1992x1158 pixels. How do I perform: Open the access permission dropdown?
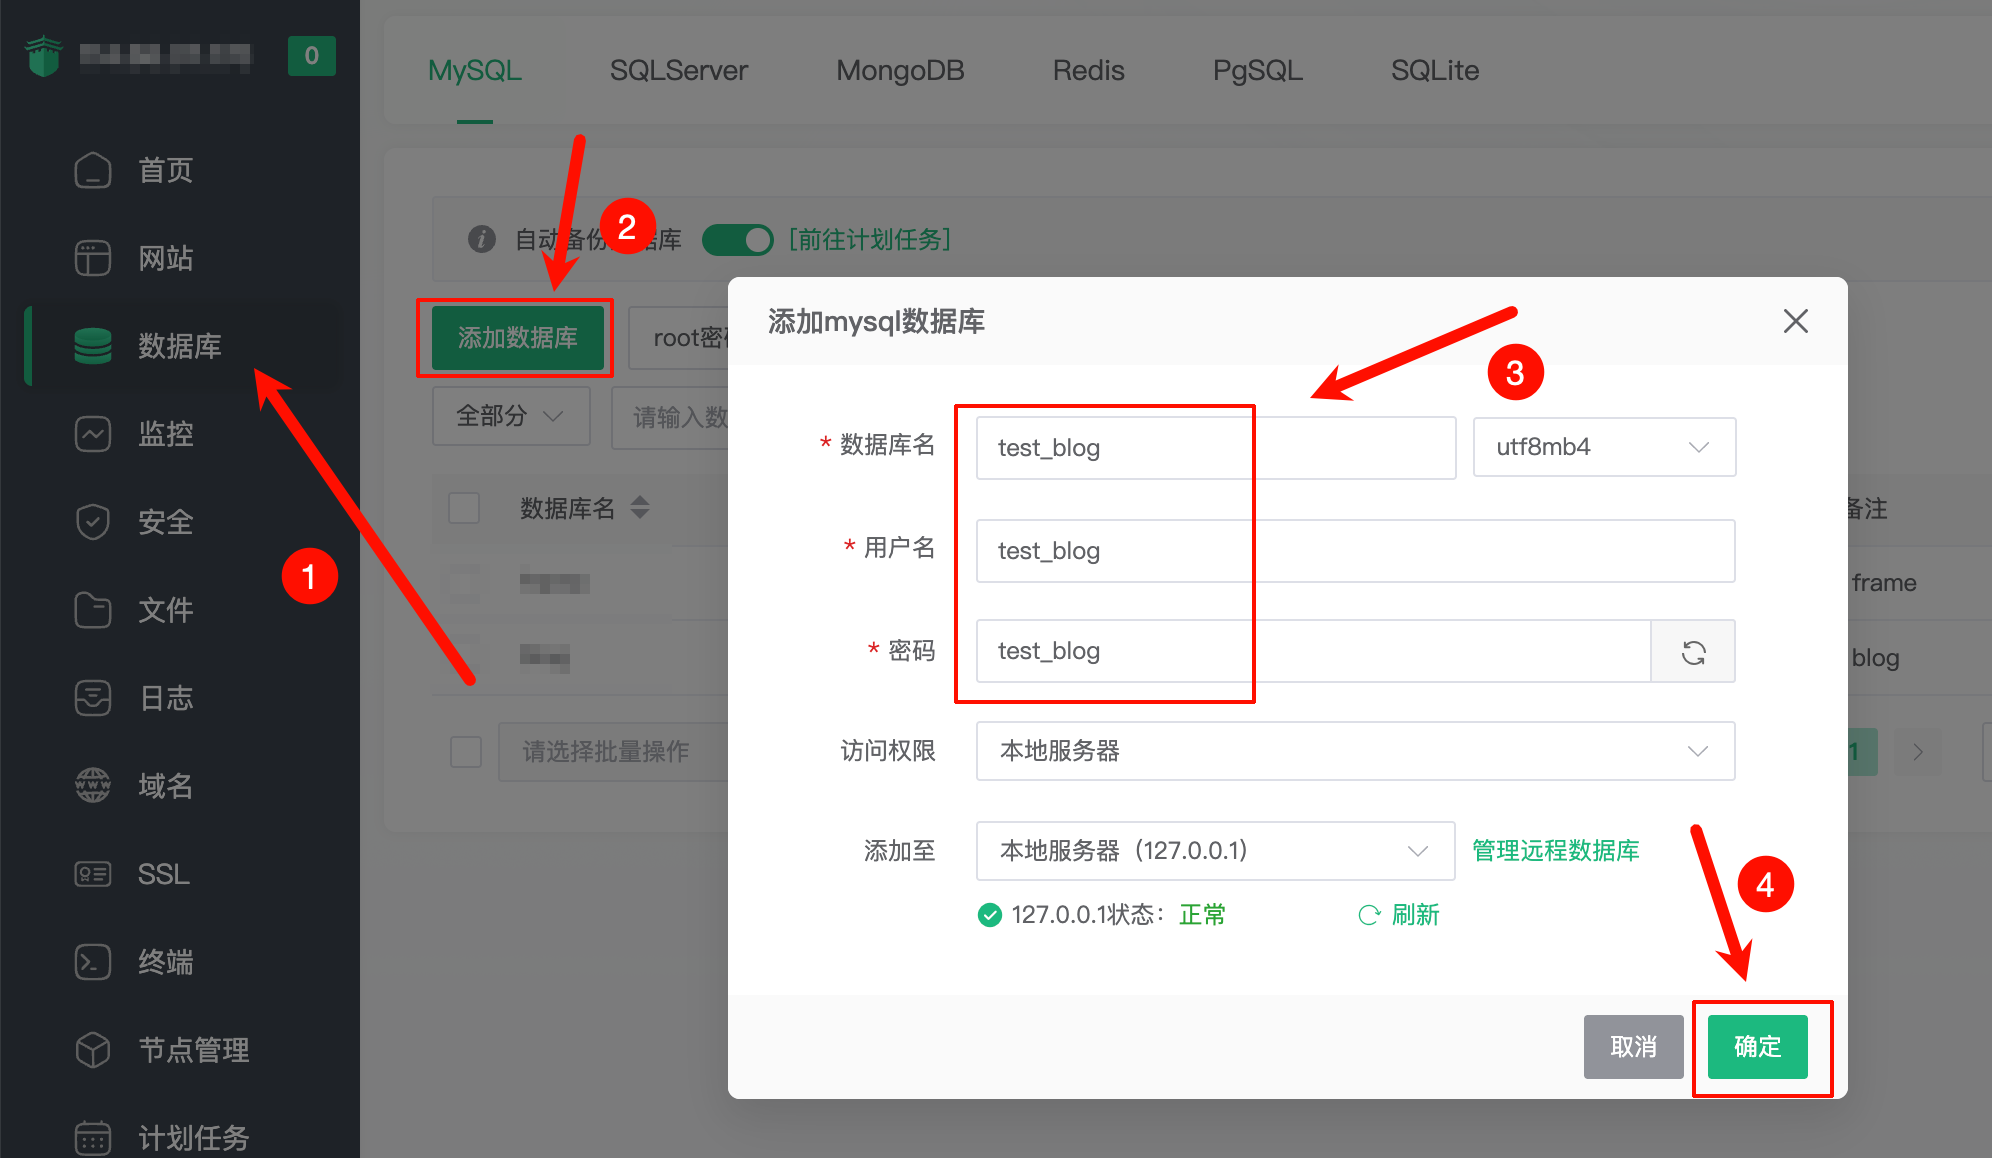point(1354,751)
